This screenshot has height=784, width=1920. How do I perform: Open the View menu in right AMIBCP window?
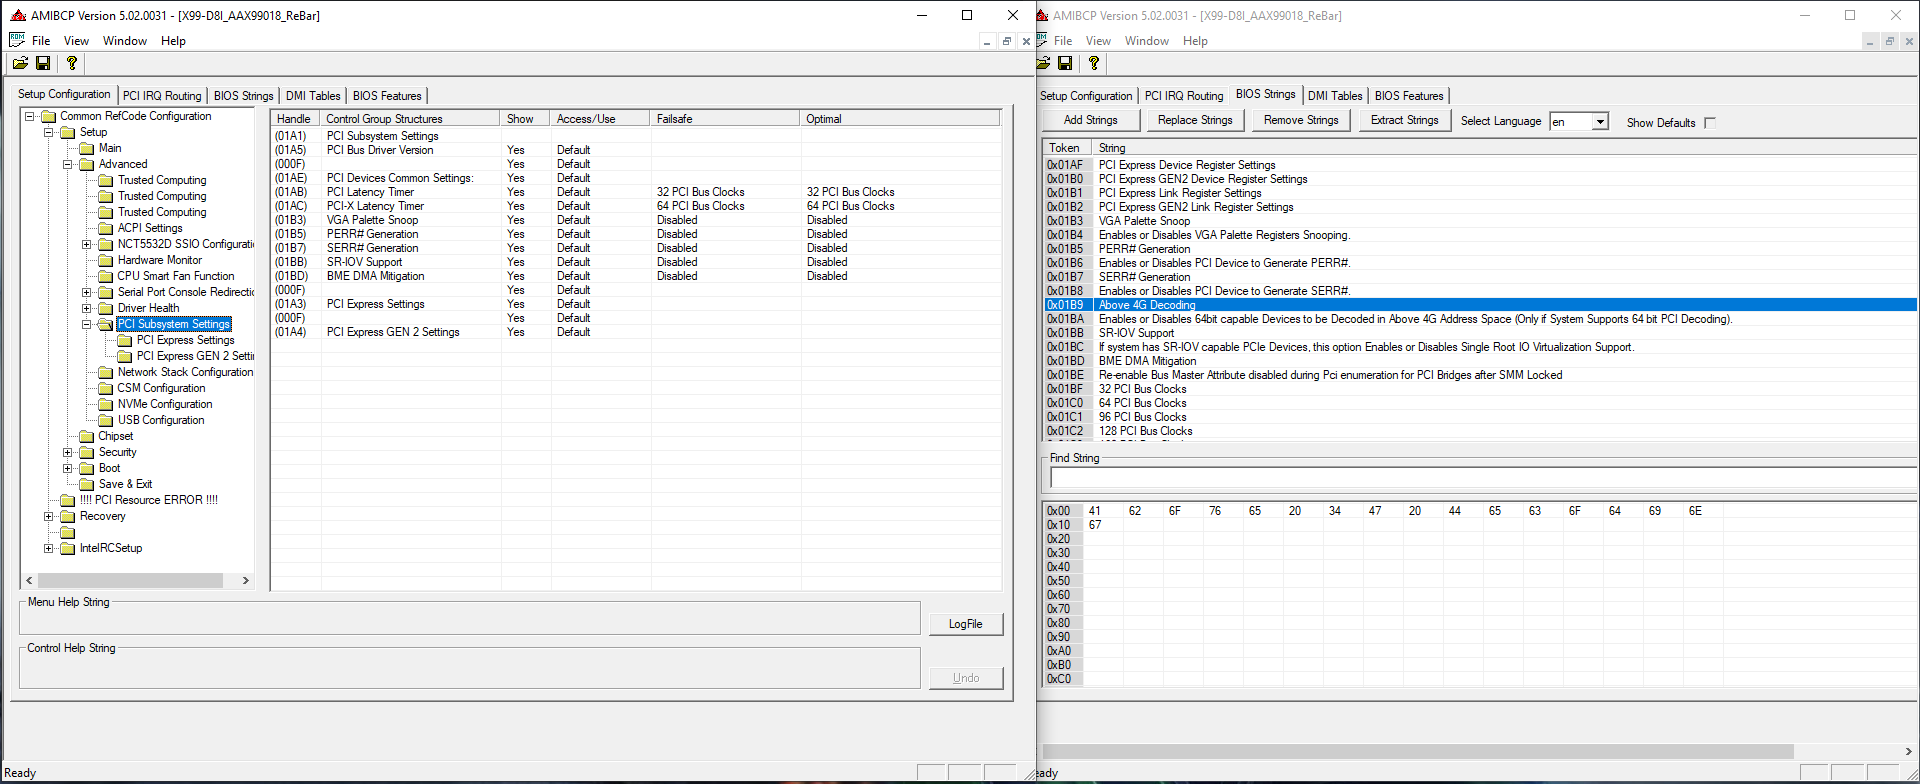pos(1098,41)
